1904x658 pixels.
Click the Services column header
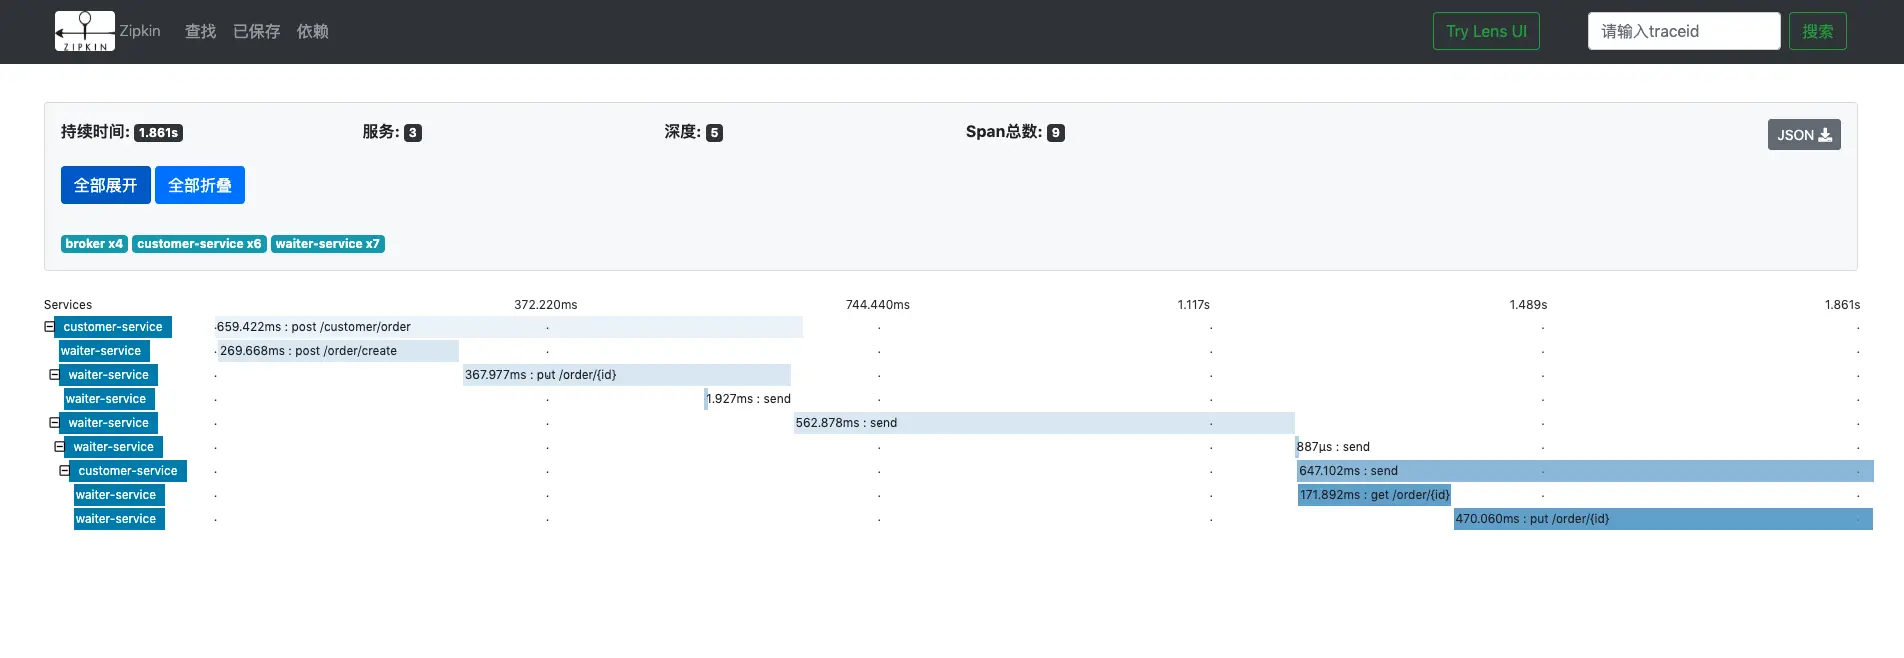click(x=68, y=305)
